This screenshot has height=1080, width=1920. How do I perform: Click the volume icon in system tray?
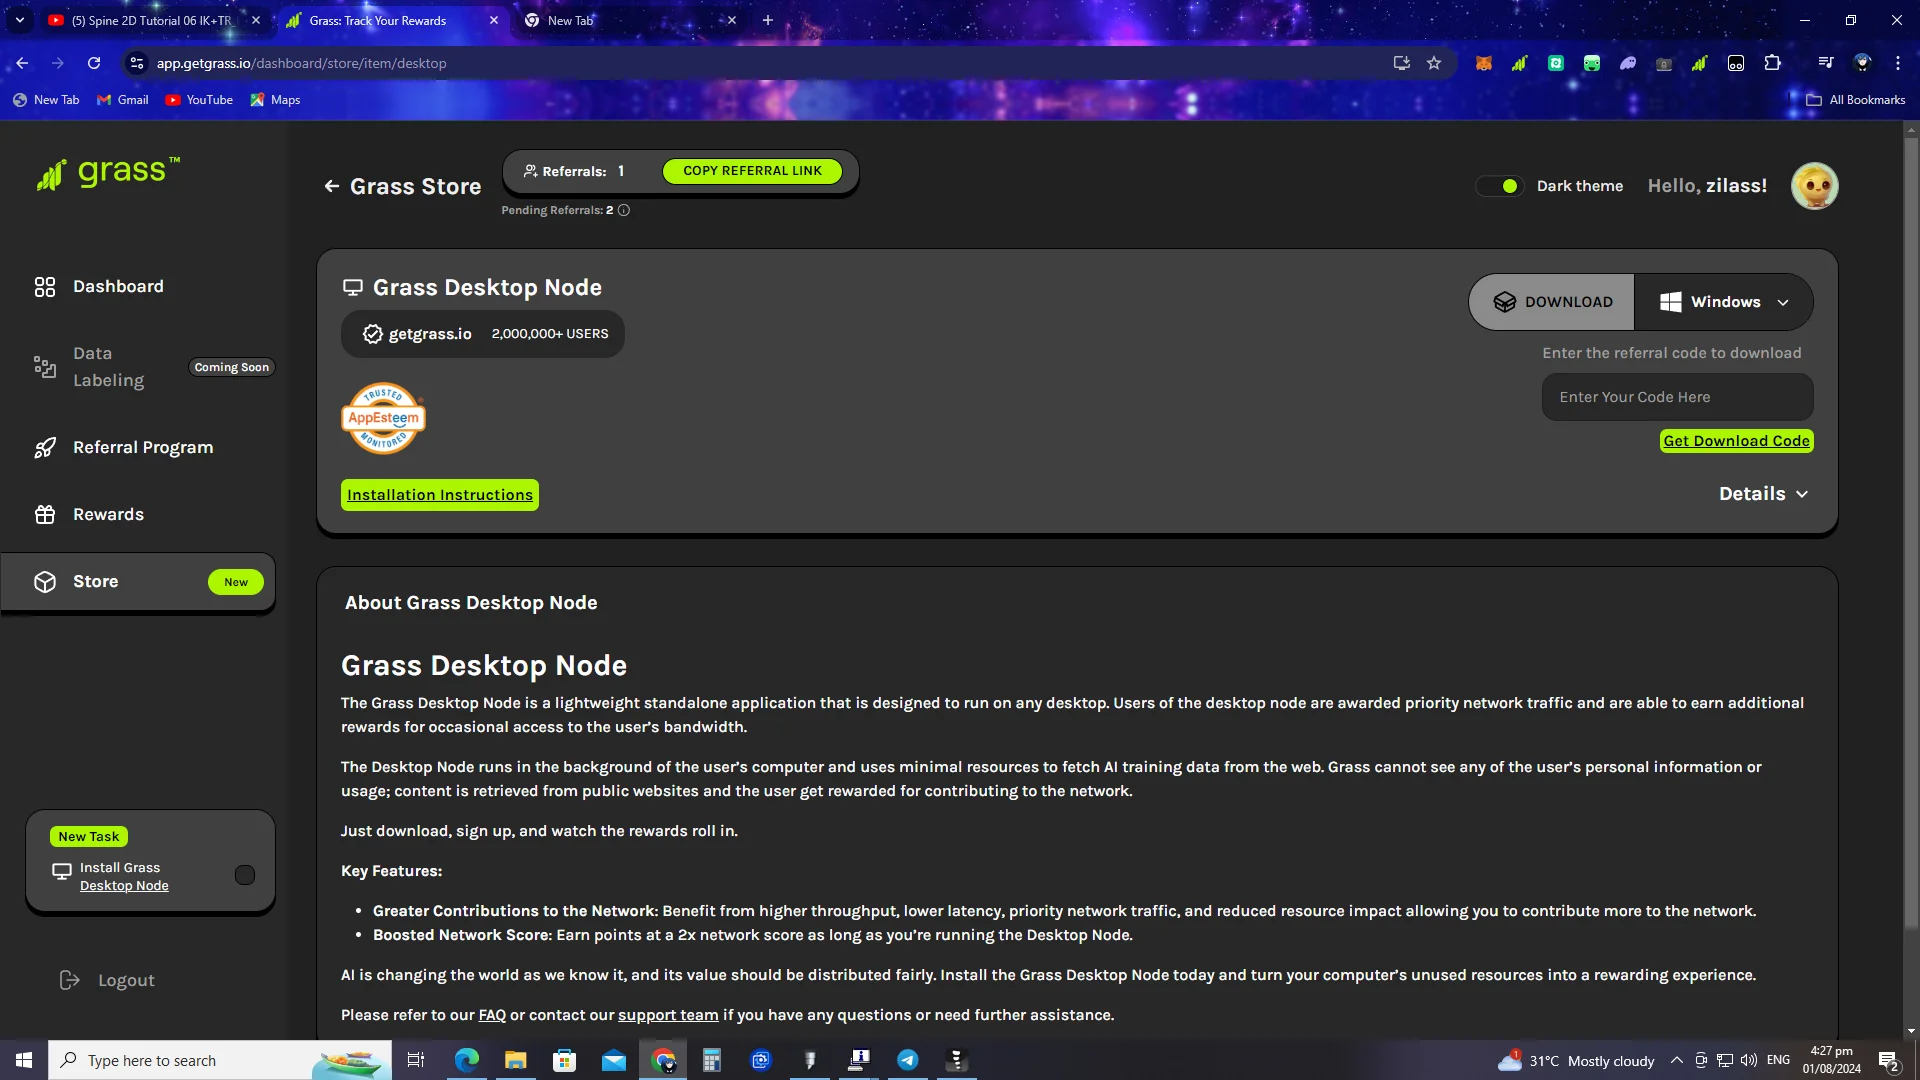(x=1748, y=1060)
